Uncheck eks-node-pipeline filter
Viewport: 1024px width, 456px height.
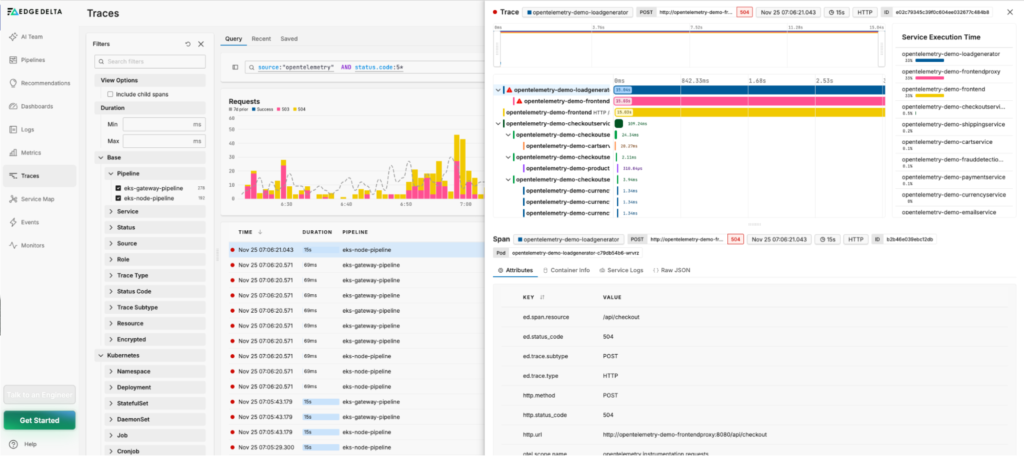118,198
